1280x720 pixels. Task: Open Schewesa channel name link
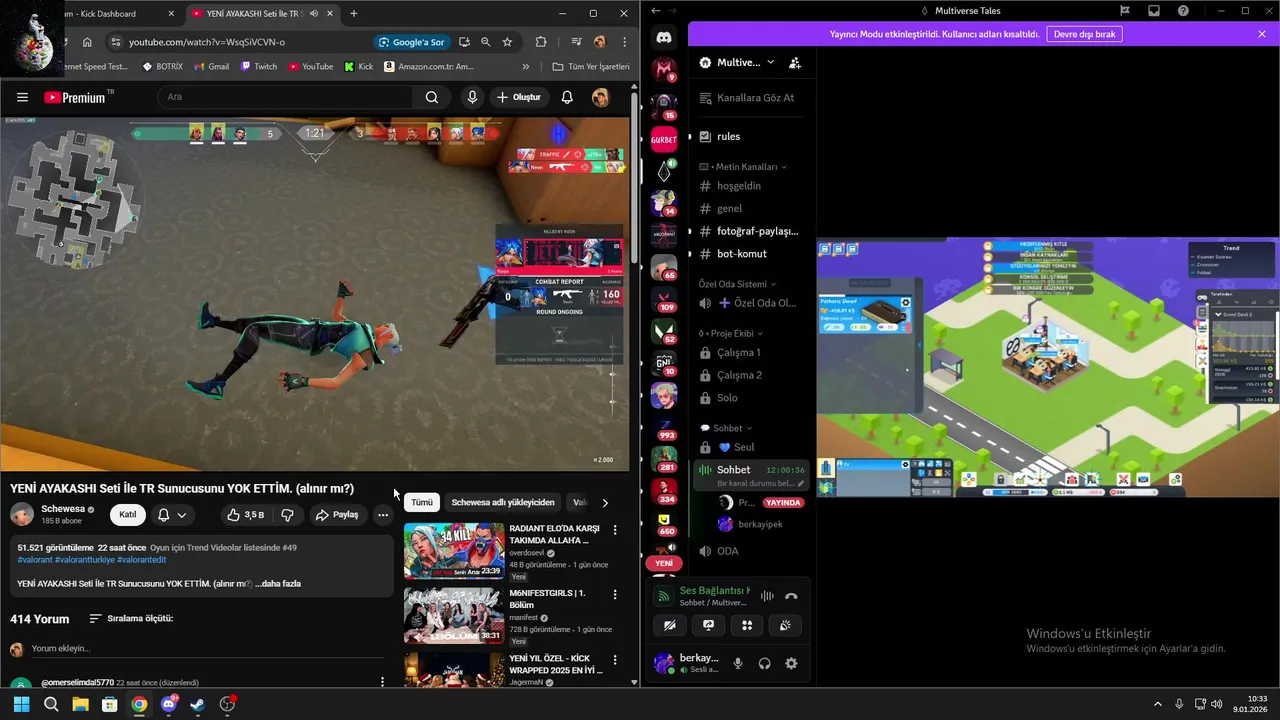[x=63, y=509]
